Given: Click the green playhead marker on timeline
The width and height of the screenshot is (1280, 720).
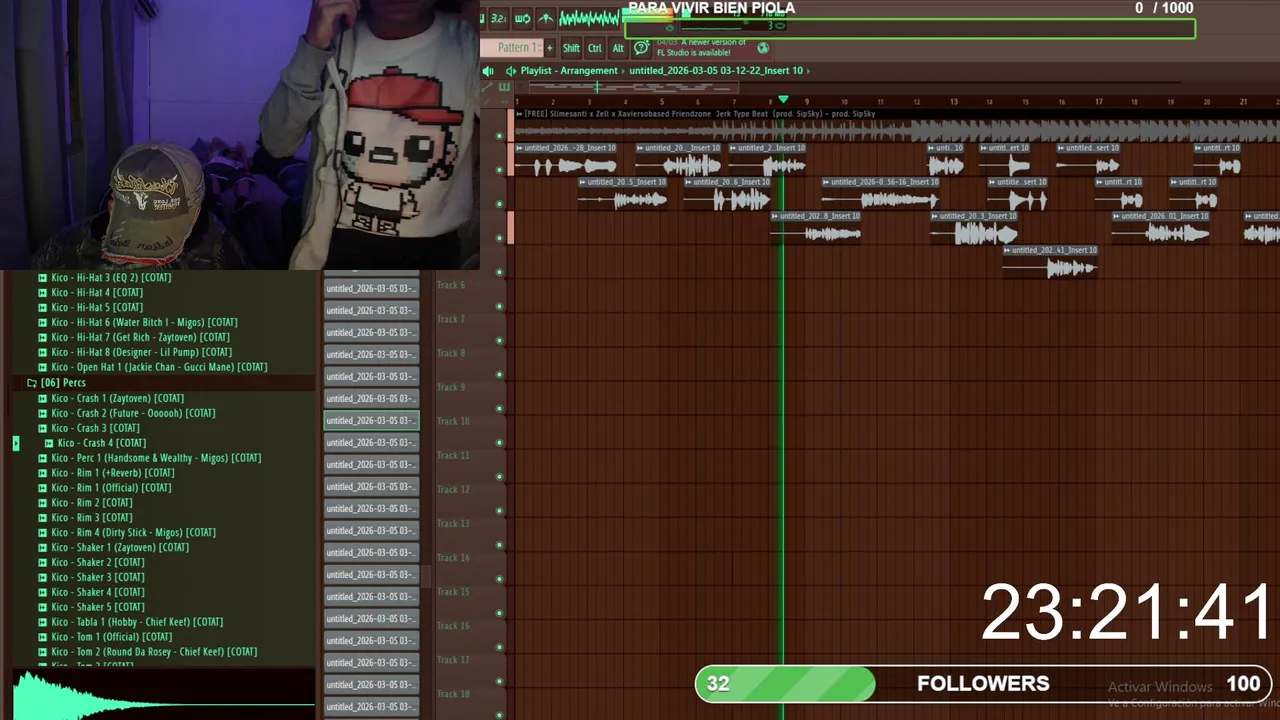Looking at the screenshot, I should tap(783, 99).
